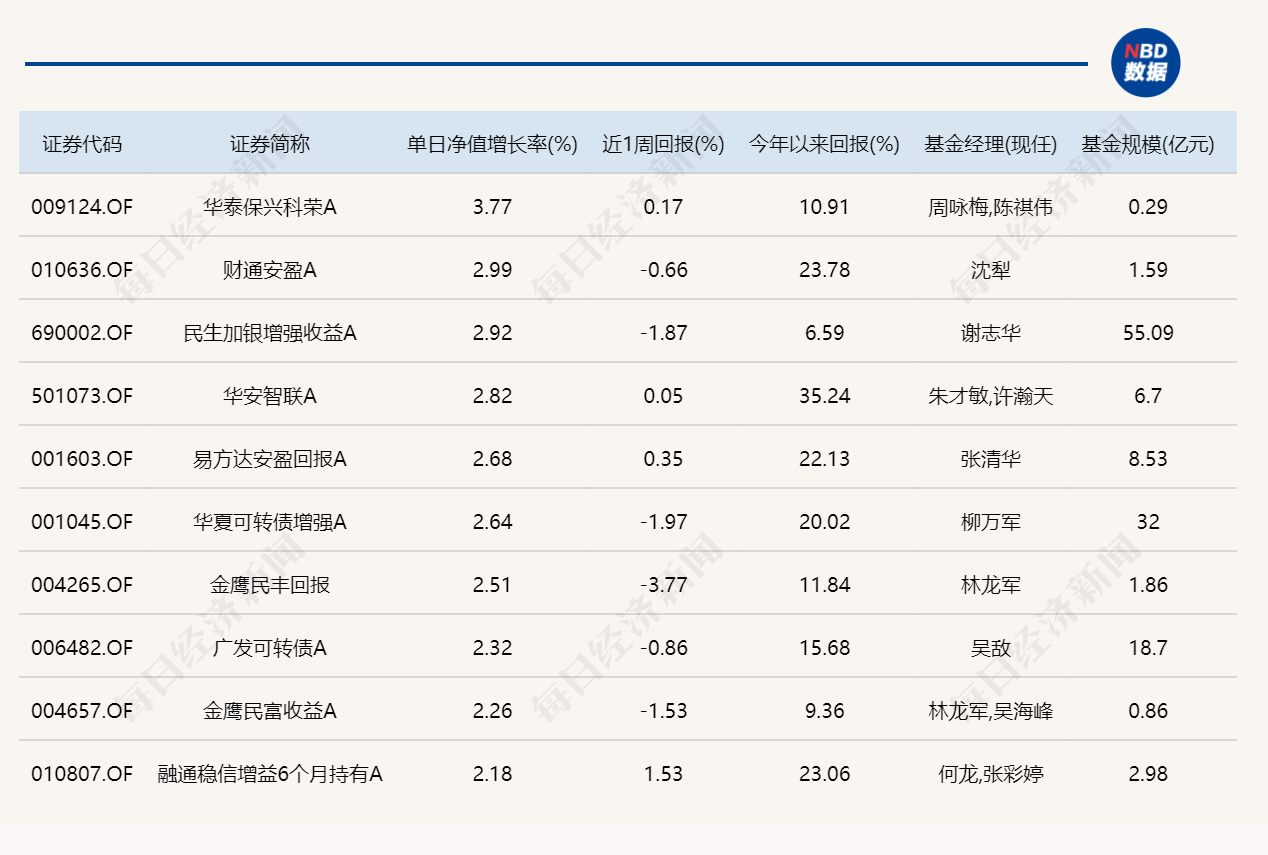
Task: Click weekly return value 0.35
Action: [x=663, y=459]
